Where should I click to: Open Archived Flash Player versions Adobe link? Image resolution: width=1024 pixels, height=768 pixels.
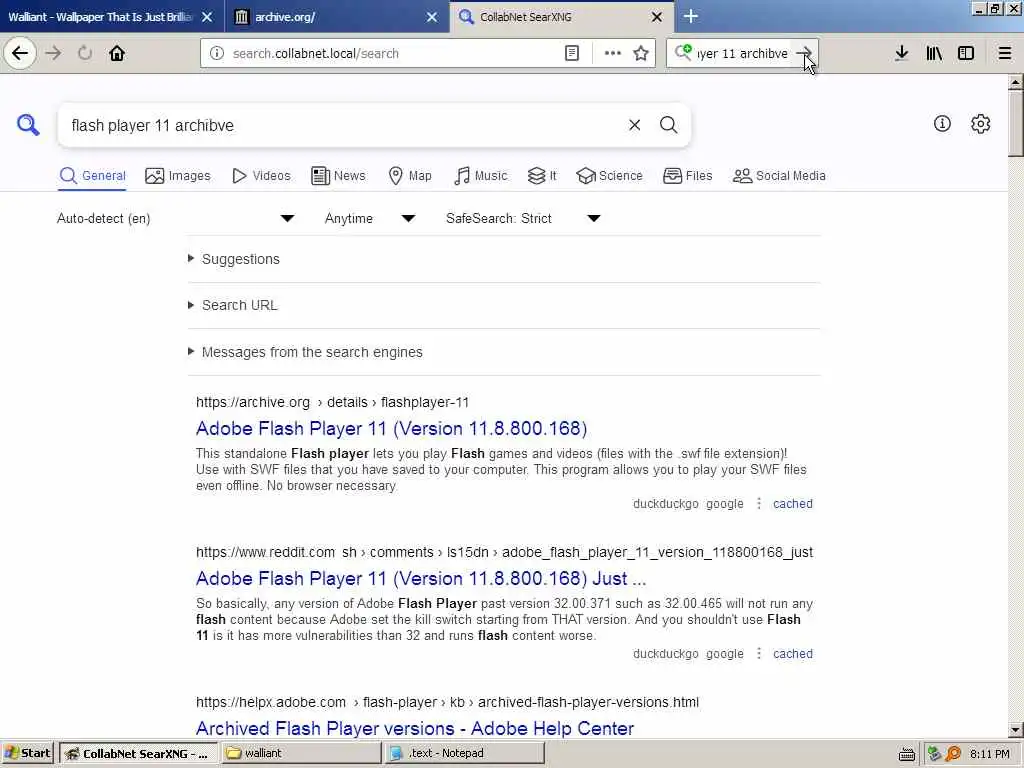415,728
